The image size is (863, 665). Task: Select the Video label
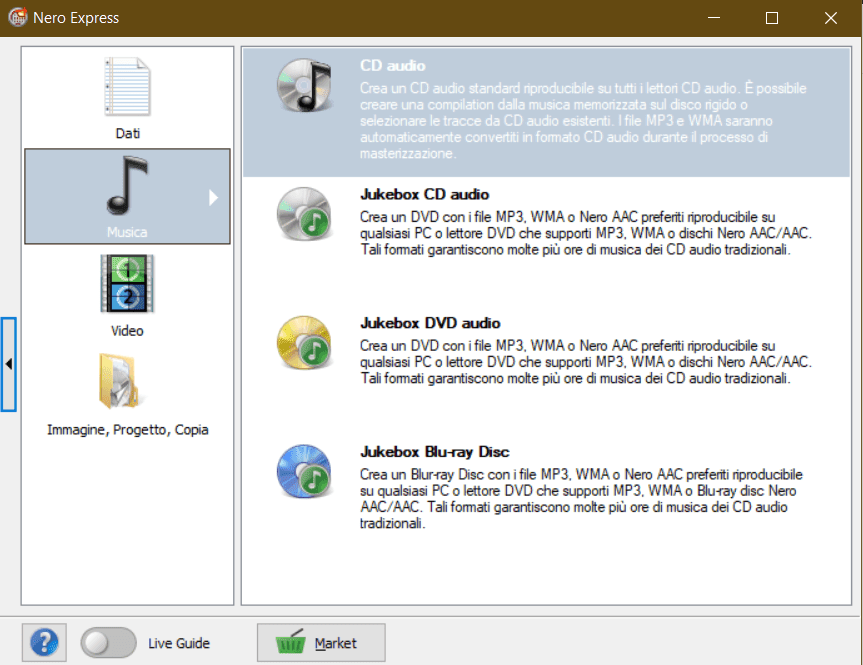[x=127, y=331]
